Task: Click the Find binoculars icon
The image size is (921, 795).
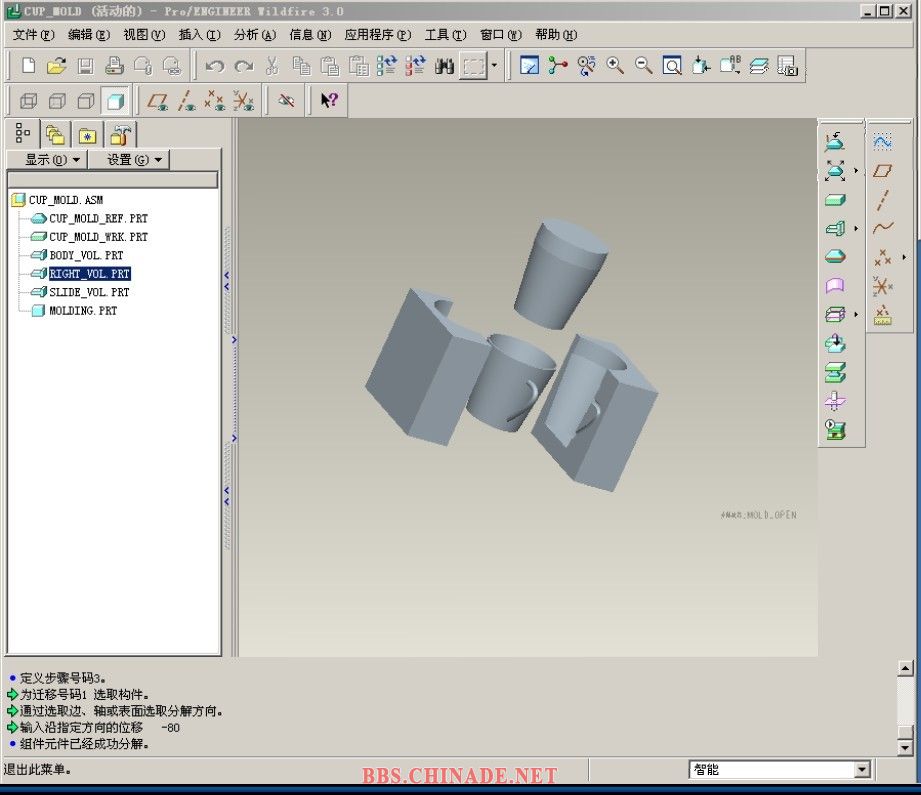Action: click(x=444, y=66)
